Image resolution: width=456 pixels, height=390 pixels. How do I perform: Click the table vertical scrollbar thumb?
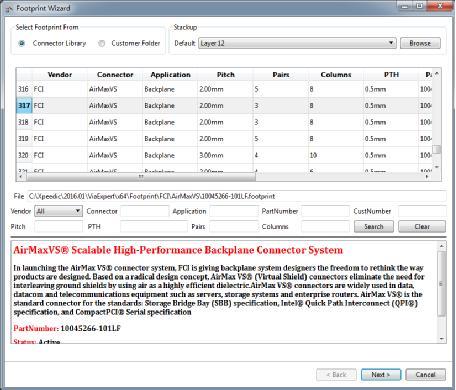click(x=437, y=150)
